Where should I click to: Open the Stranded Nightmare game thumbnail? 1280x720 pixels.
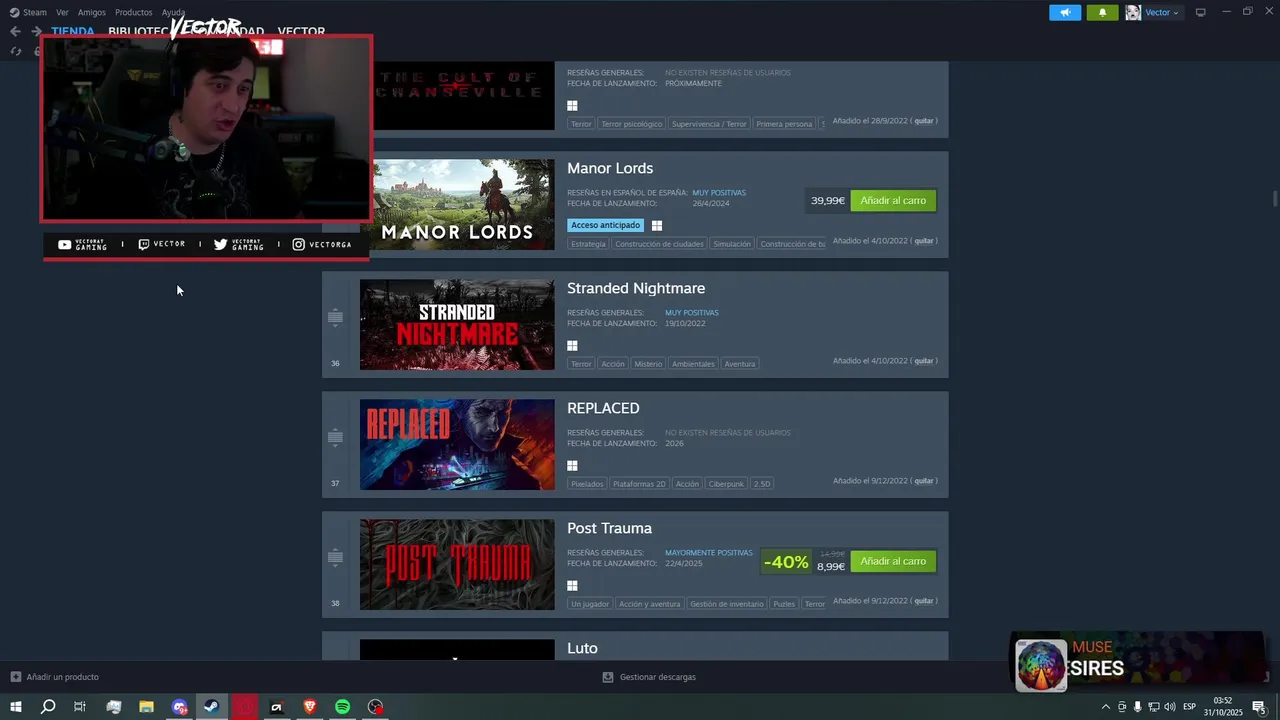tap(457, 325)
